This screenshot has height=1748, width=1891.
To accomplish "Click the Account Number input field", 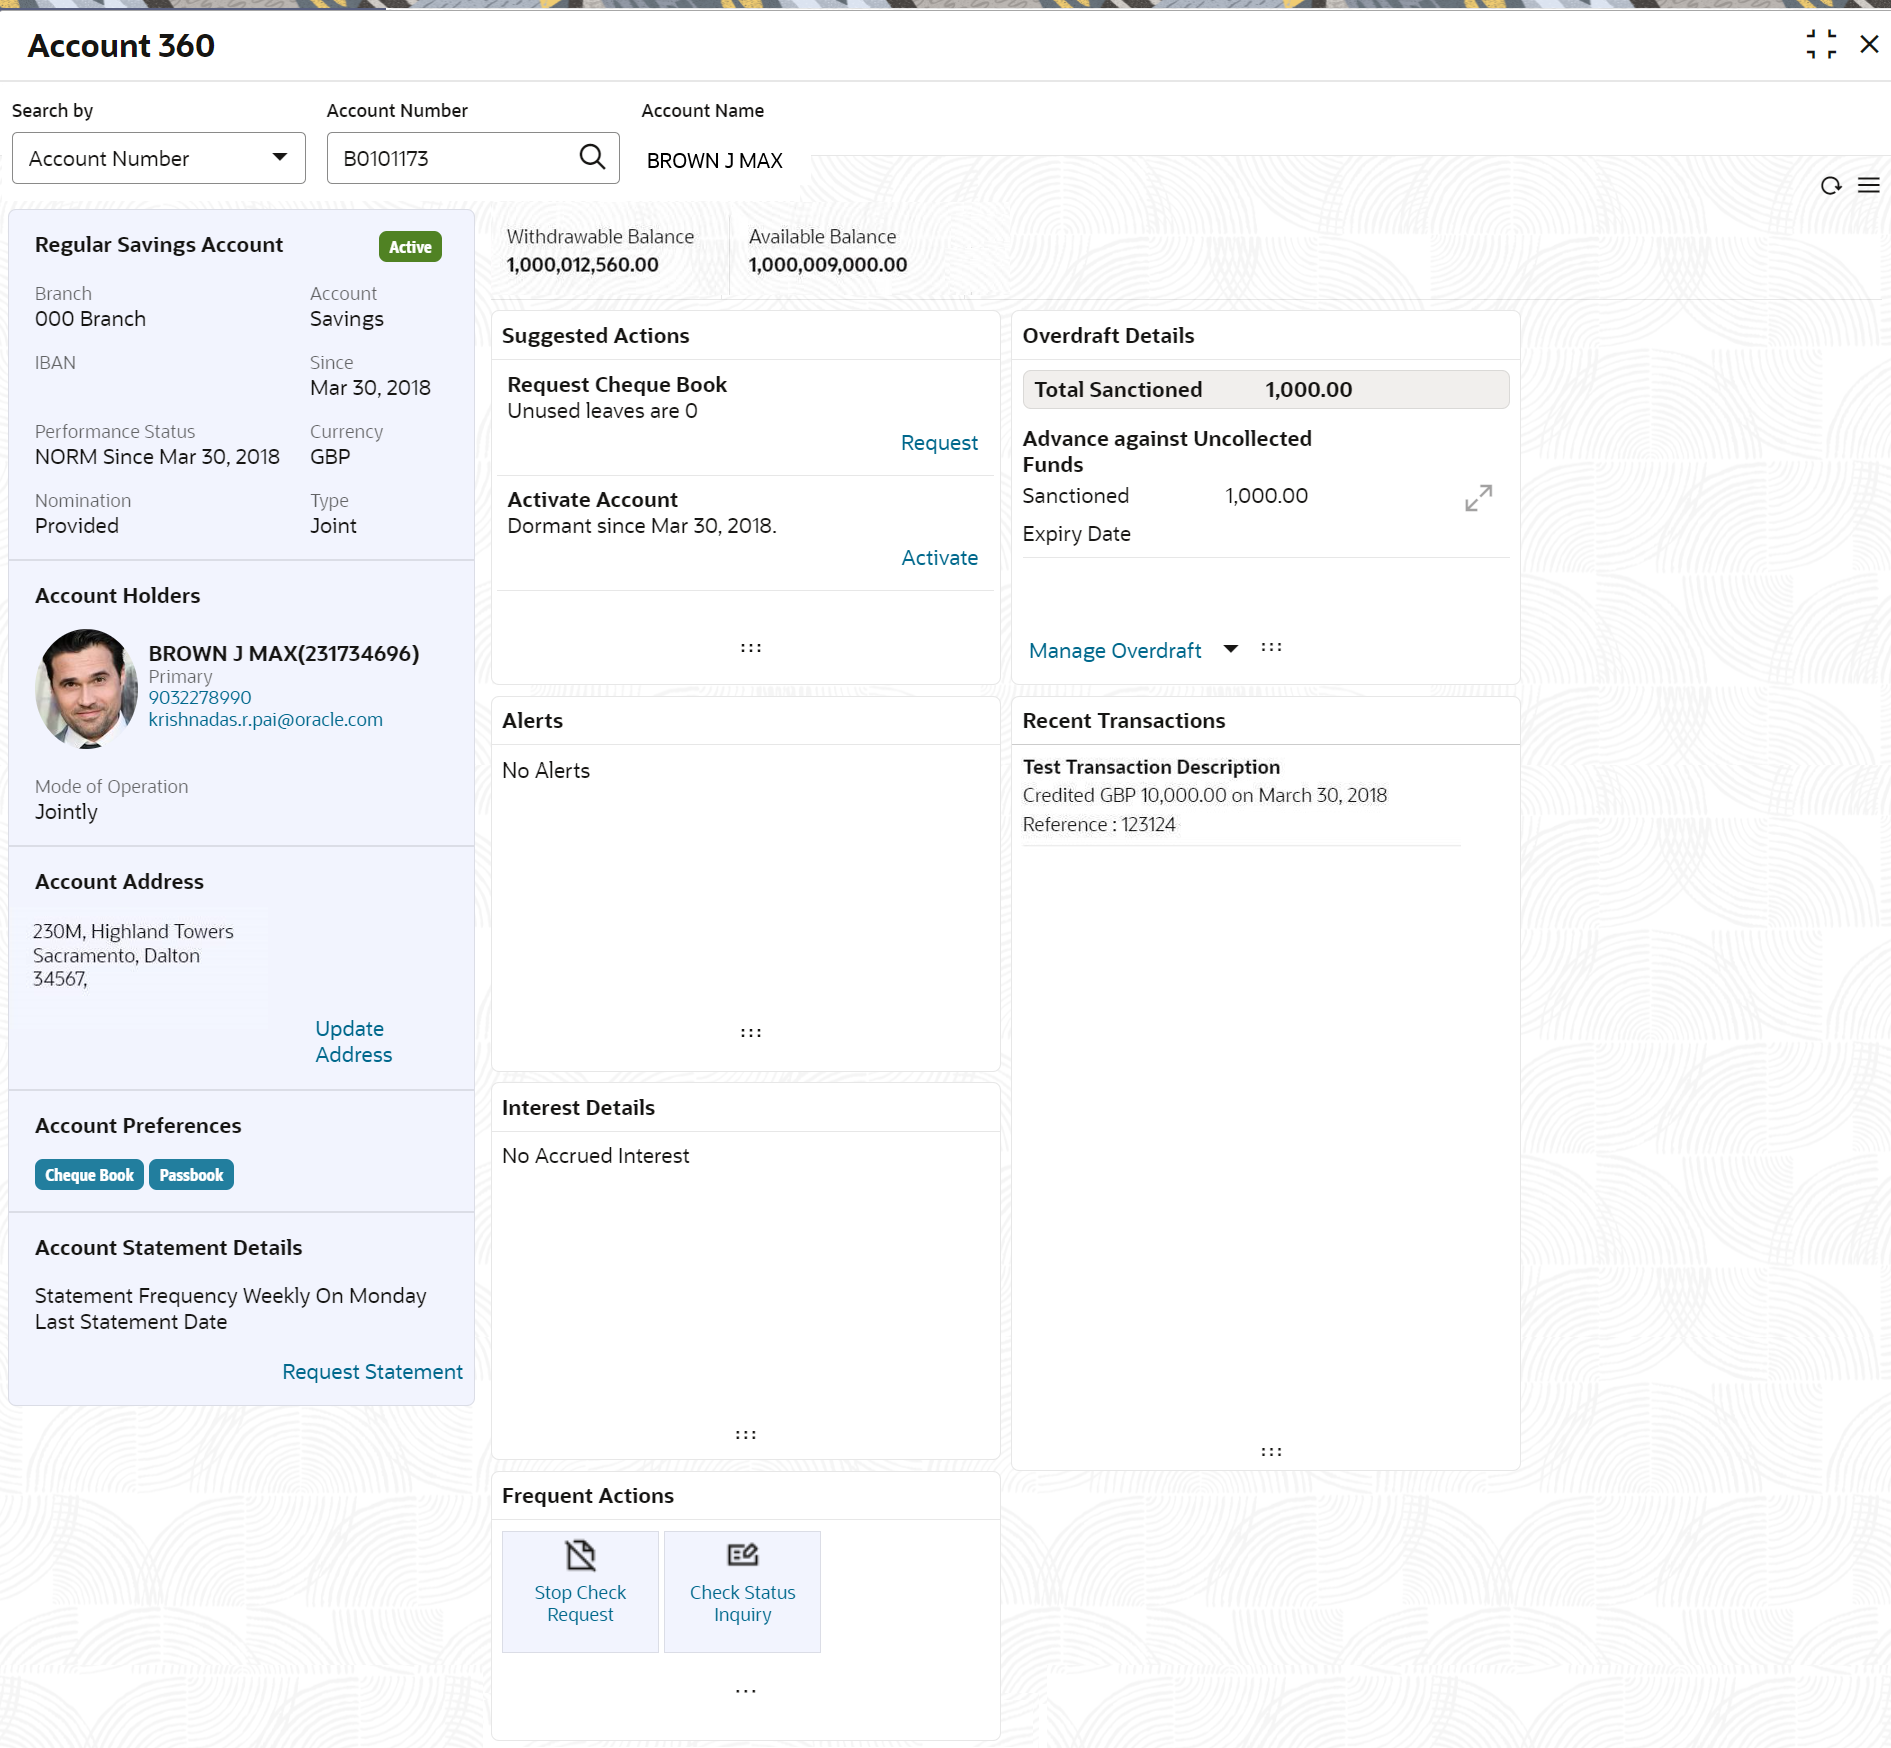I will [x=472, y=158].
